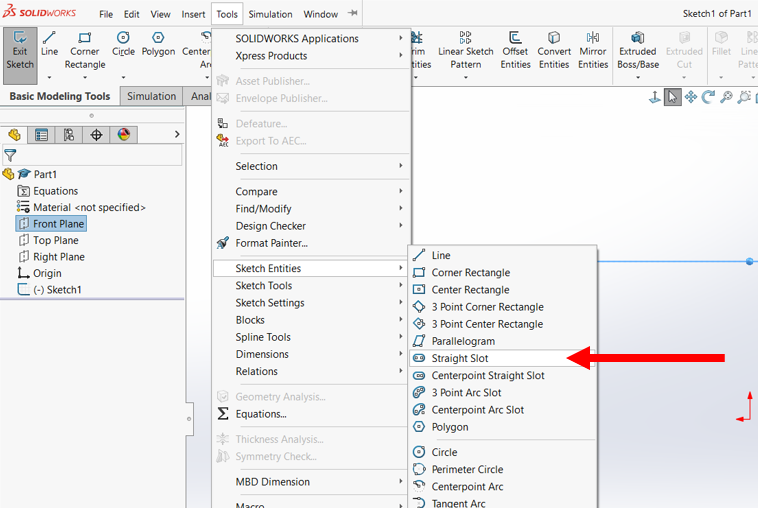The image size is (758, 508).
Task: Open the Appearances color wheel tab
Action: 124,135
